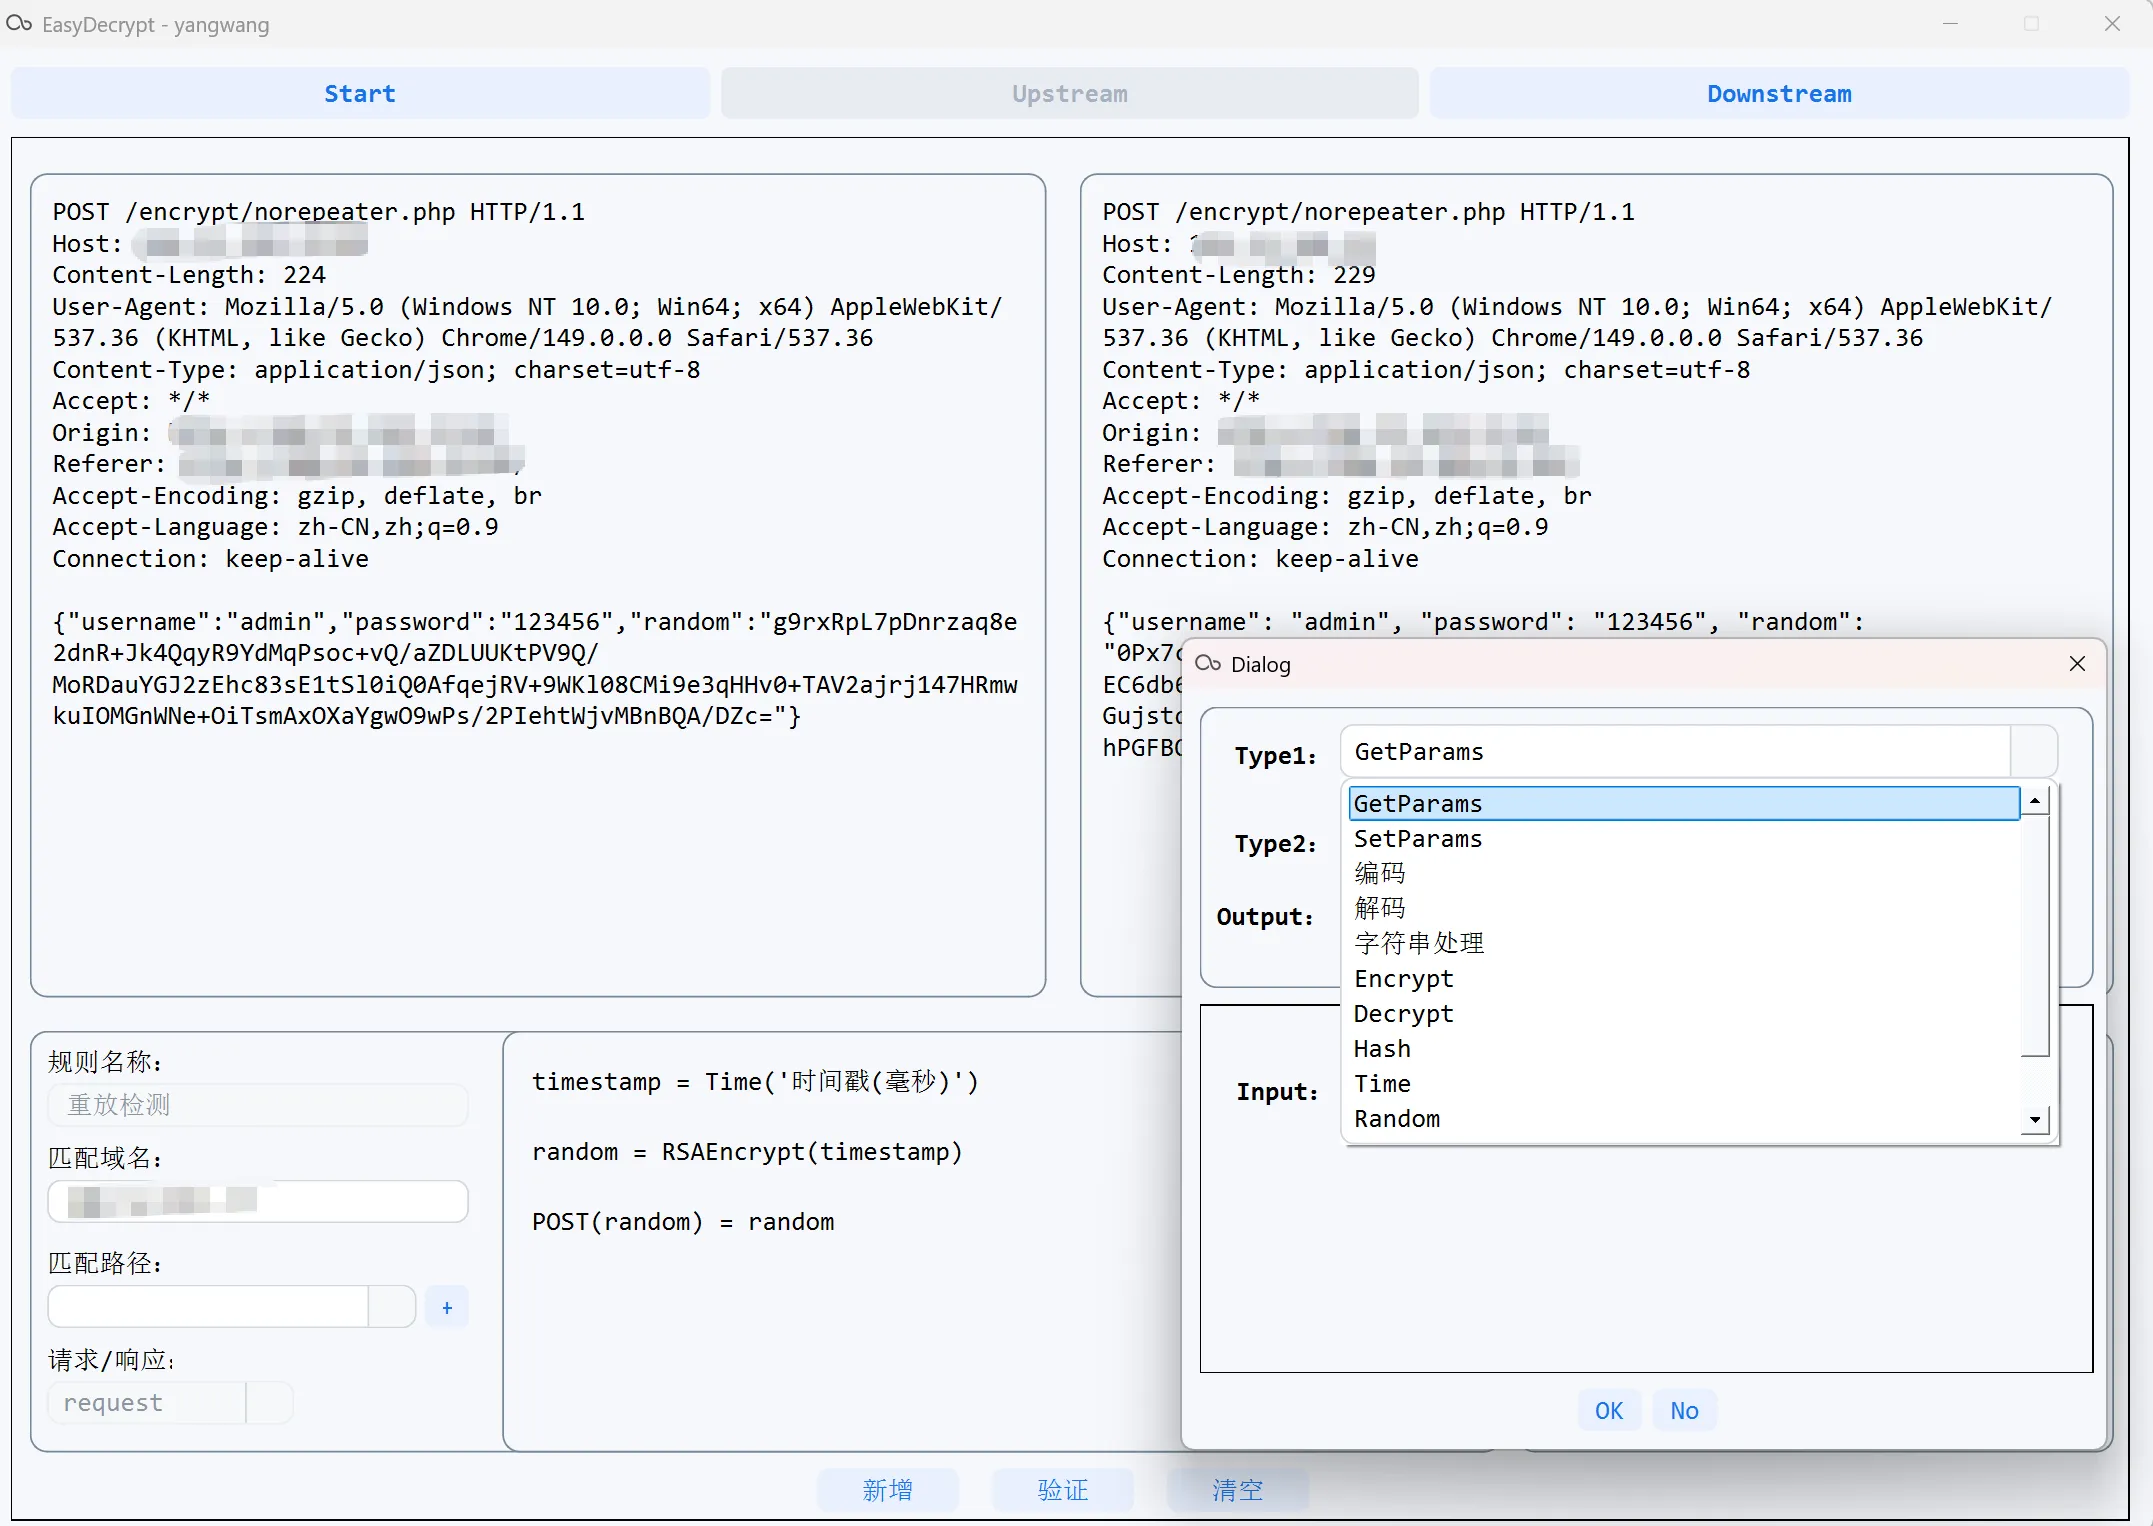Viewport: 2153px width, 1526px height.
Task: Click the plus button beside 匹配路径
Action: 447,1307
